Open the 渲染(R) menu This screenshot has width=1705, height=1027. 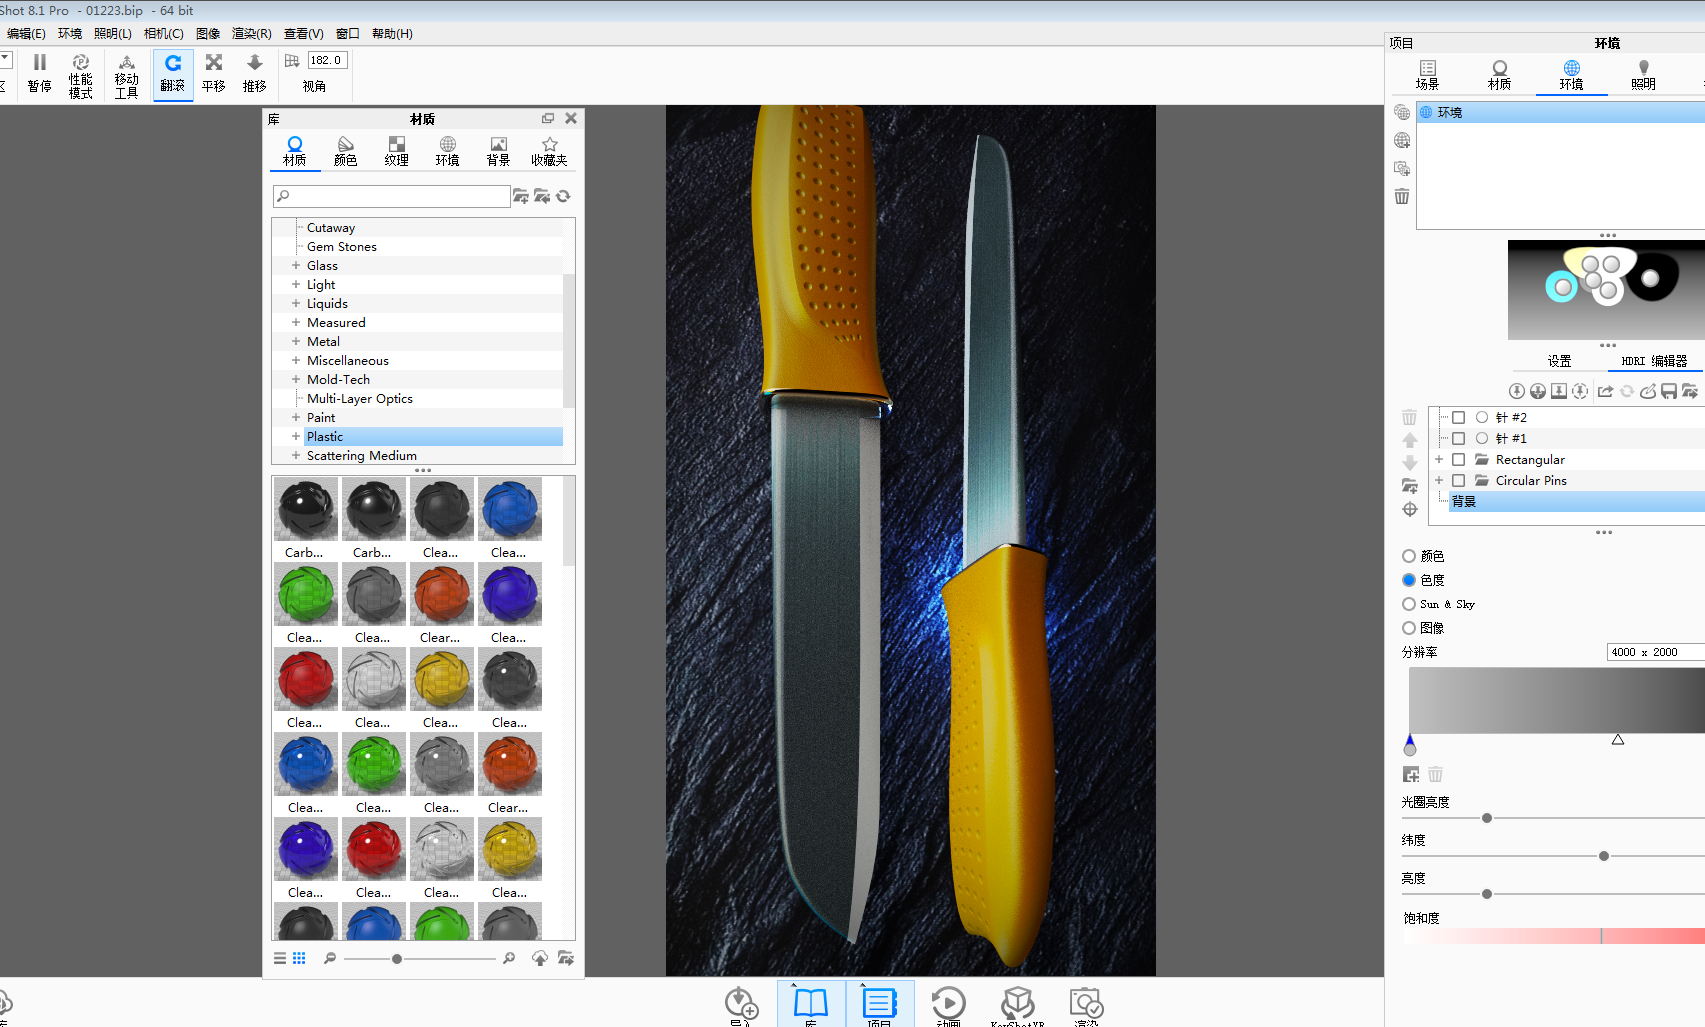(x=251, y=33)
